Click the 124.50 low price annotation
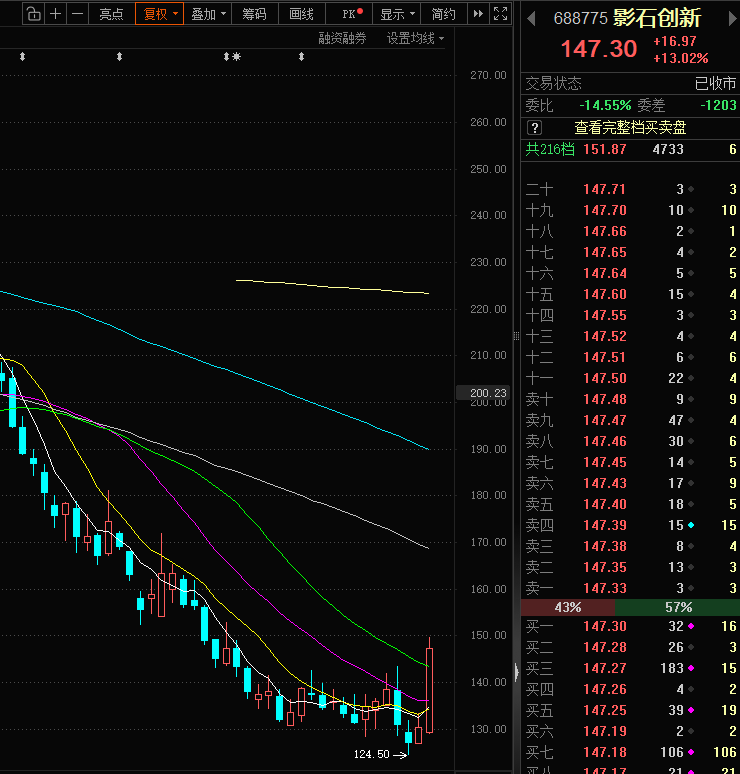The height and width of the screenshot is (774, 740). [372, 754]
